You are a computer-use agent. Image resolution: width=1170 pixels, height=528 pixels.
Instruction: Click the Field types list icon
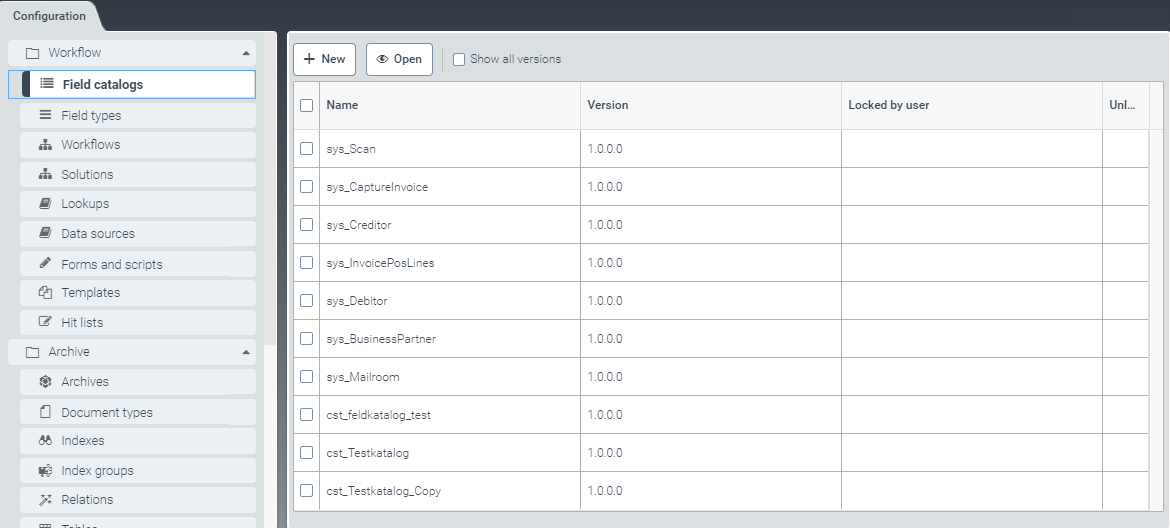(45, 115)
